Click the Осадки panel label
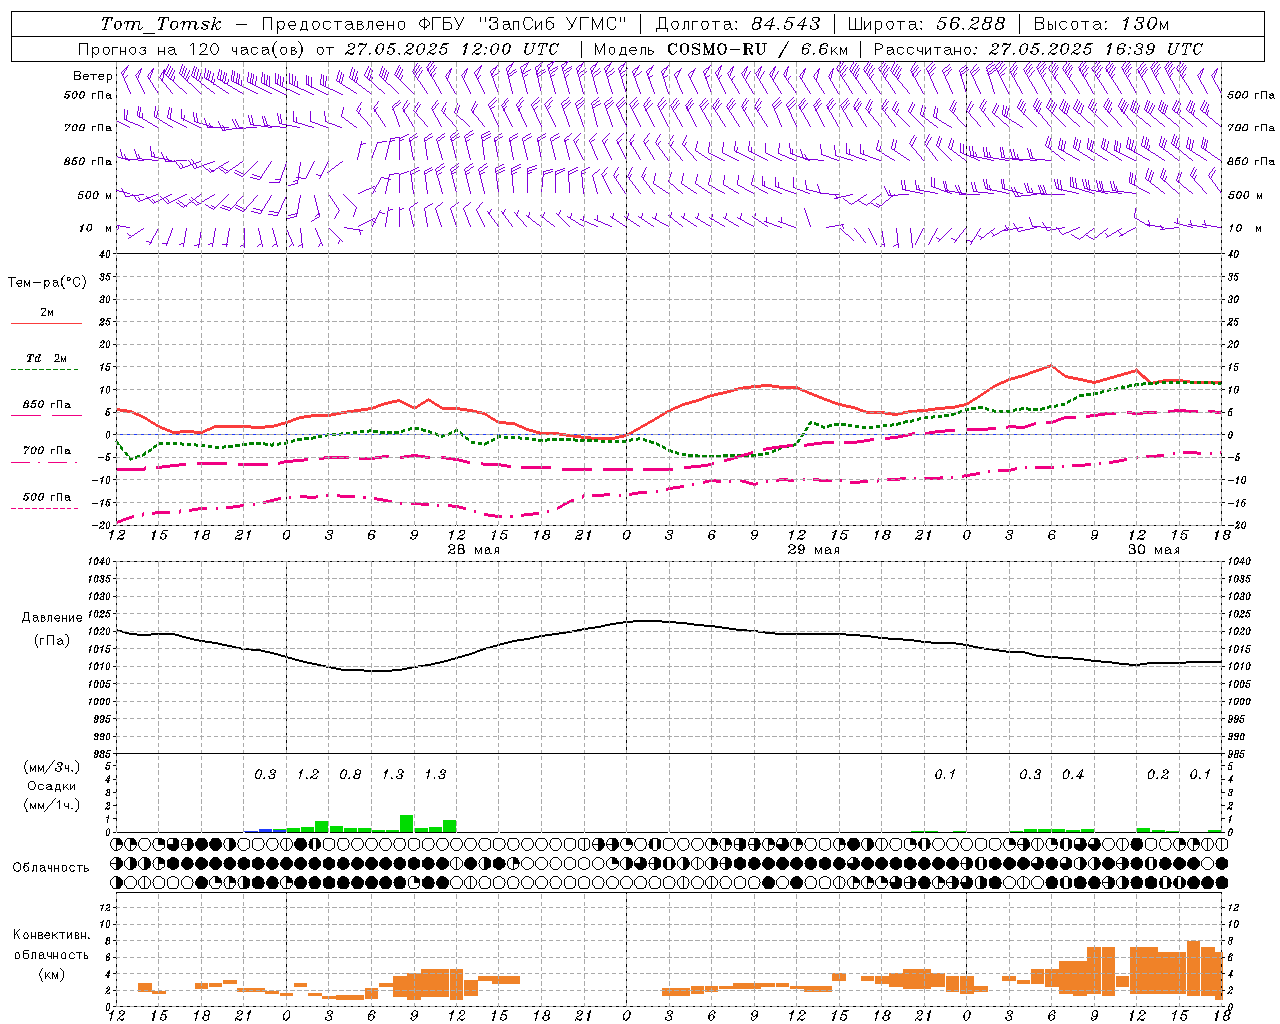The image size is (1280, 1024). click(x=51, y=786)
